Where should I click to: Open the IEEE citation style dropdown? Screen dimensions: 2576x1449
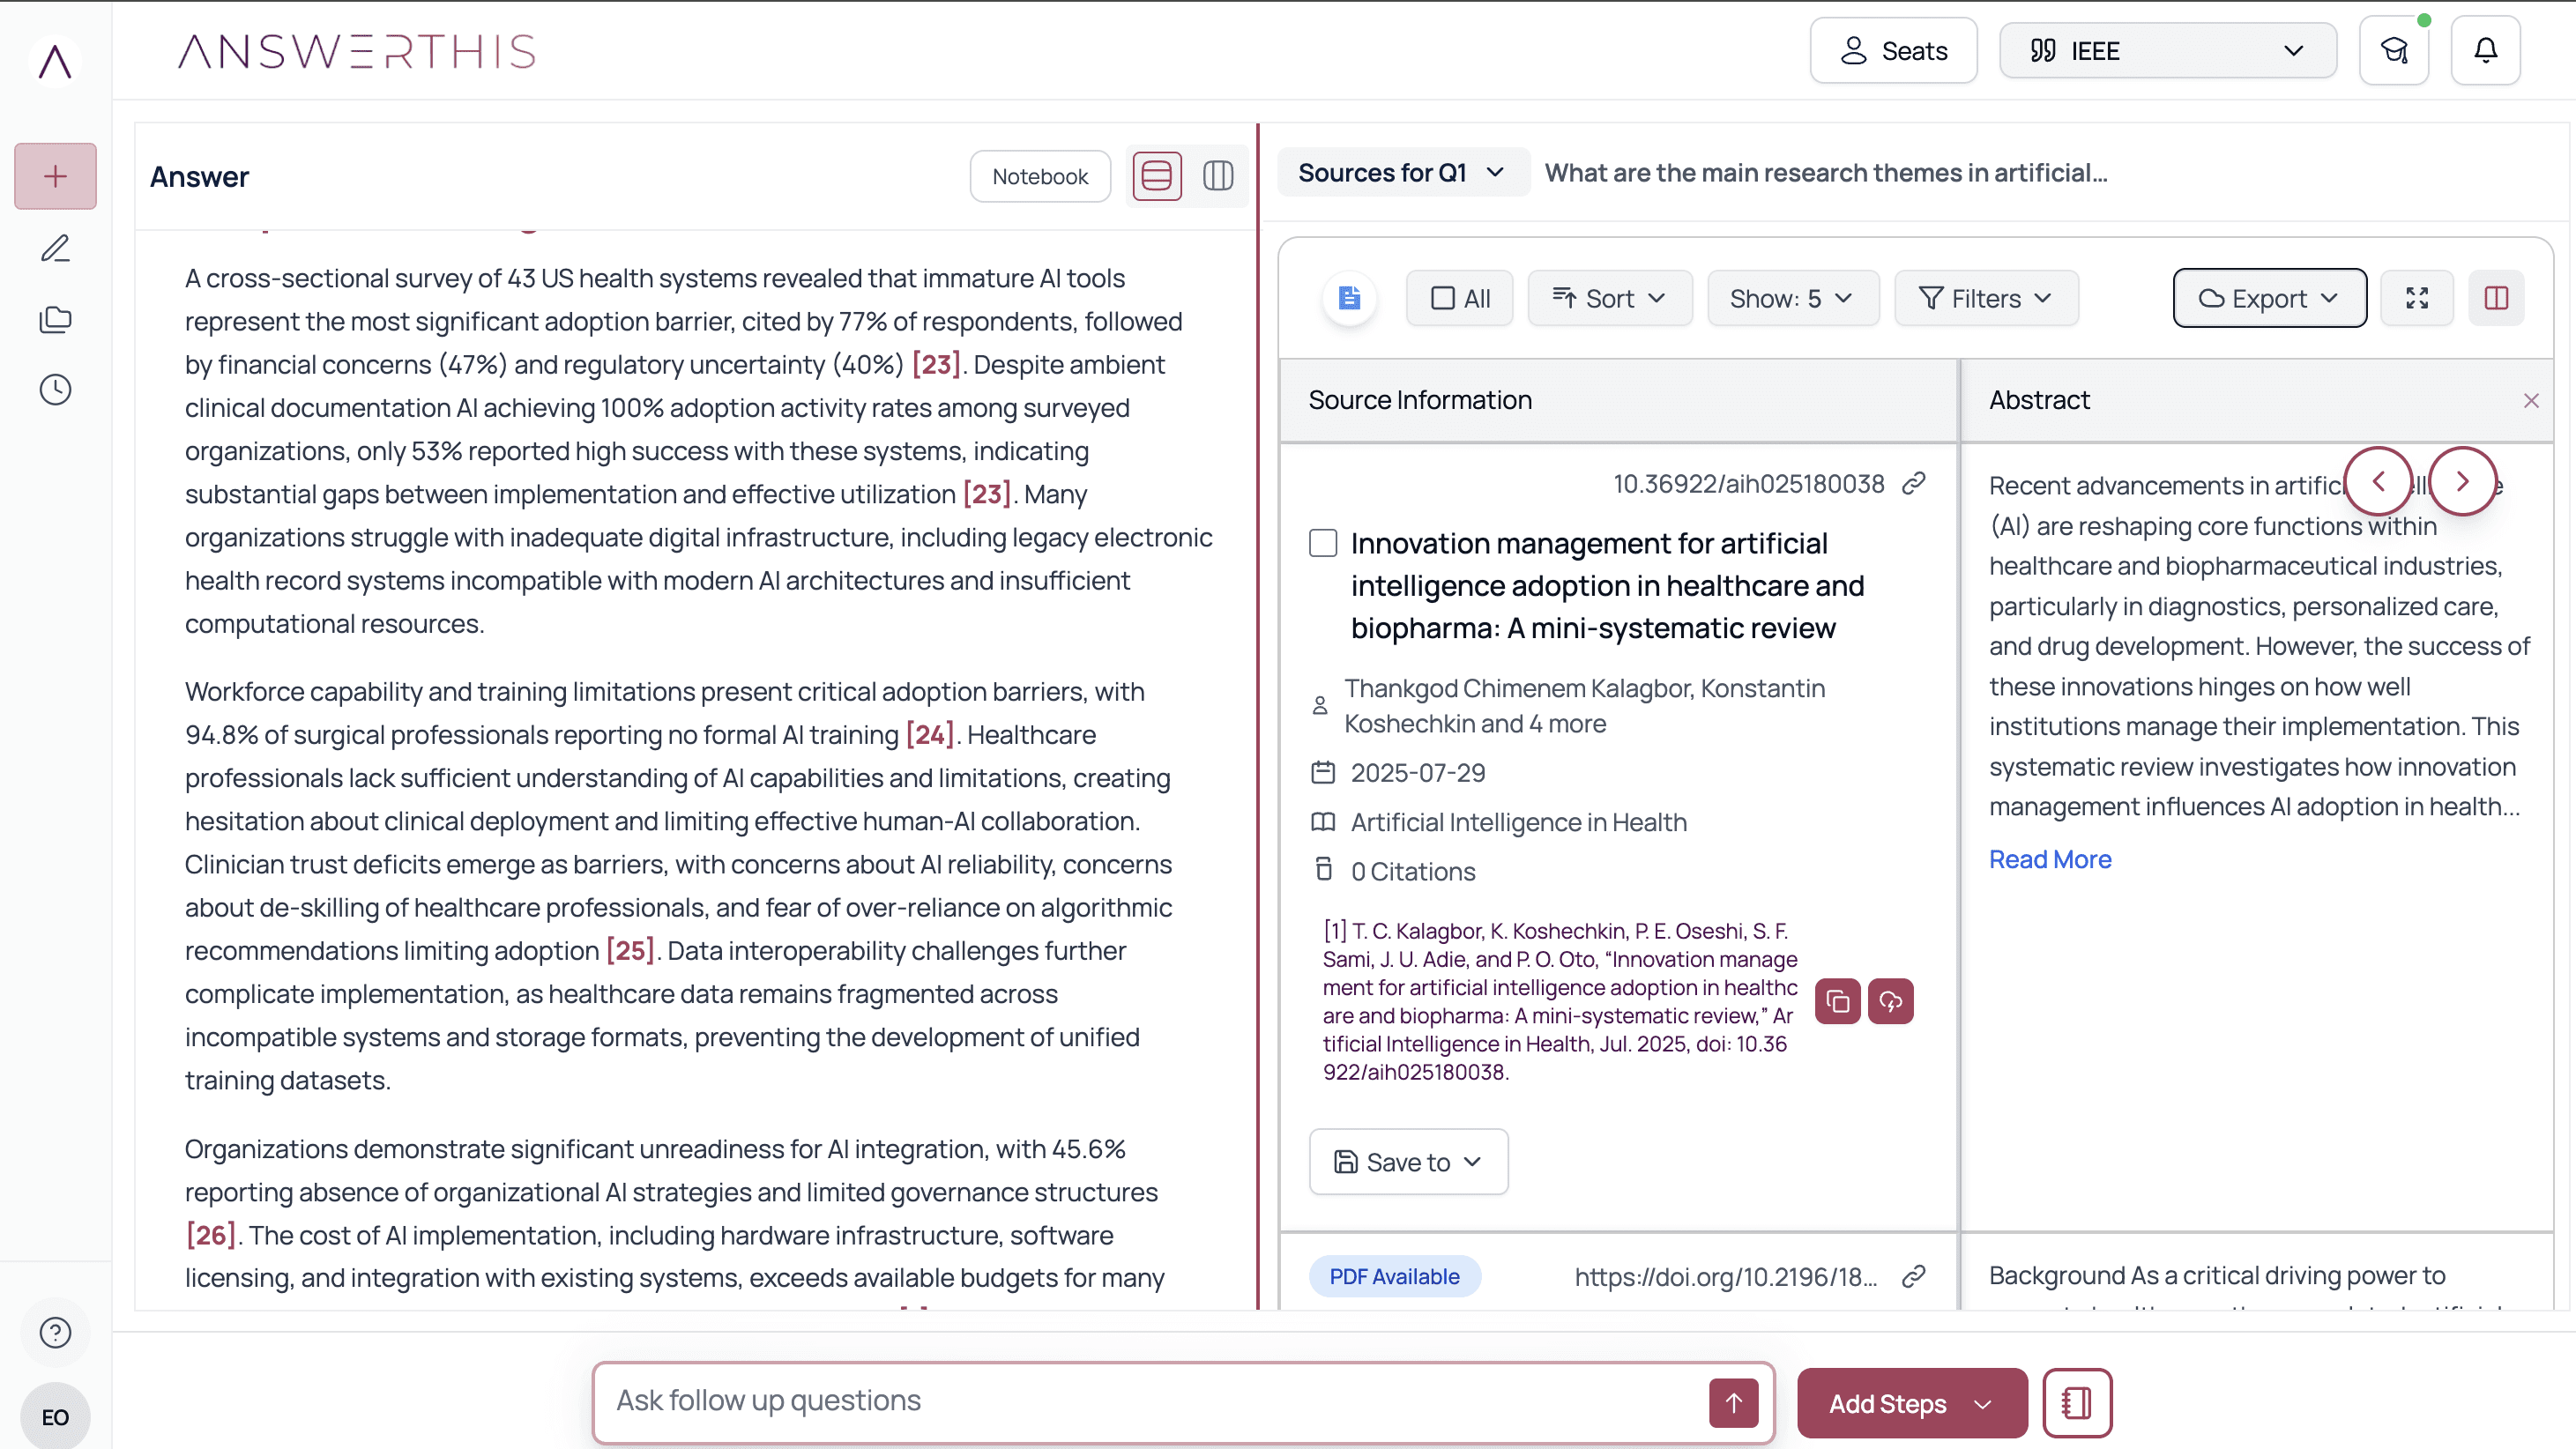pyautogui.click(x=2167, y=51)
